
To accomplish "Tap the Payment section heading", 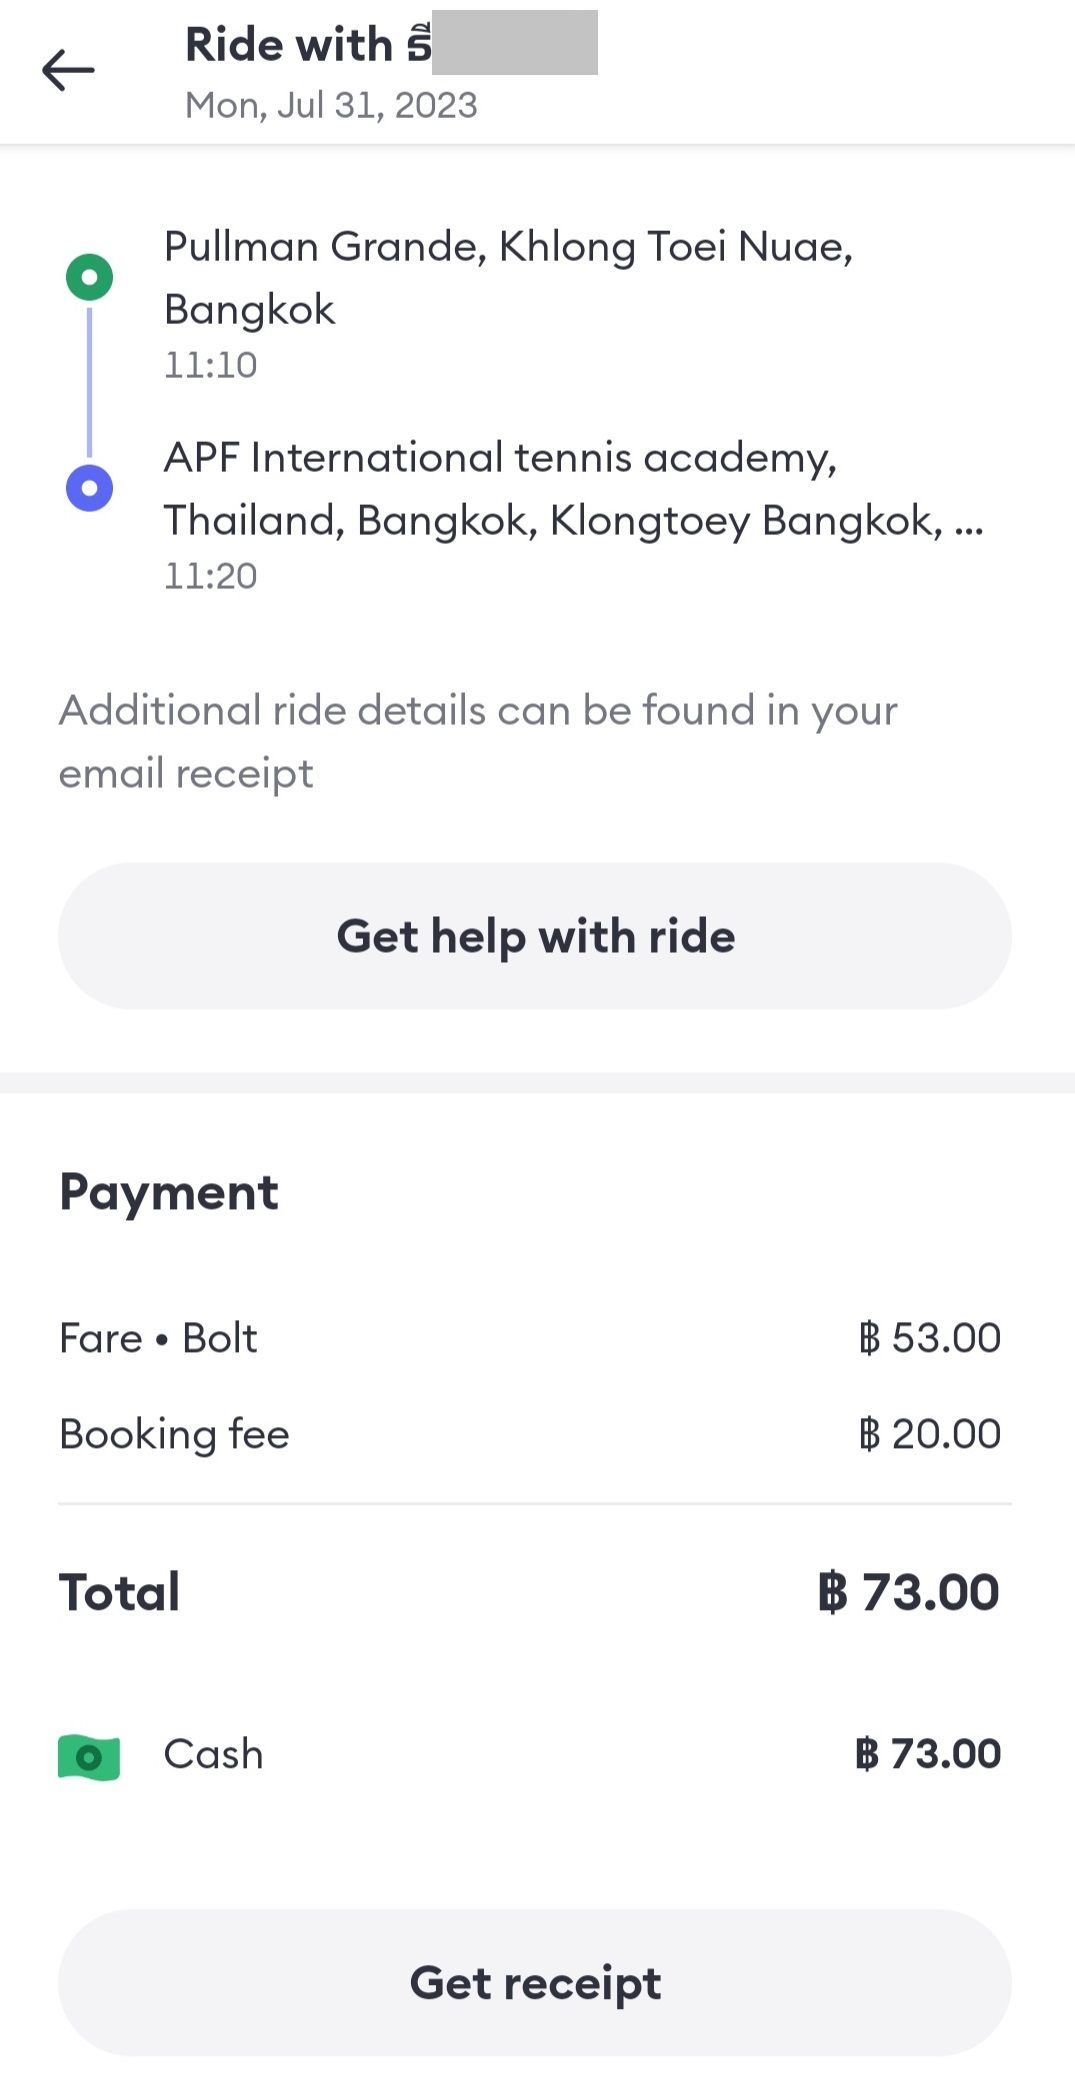I will [x=169, y=1192].
